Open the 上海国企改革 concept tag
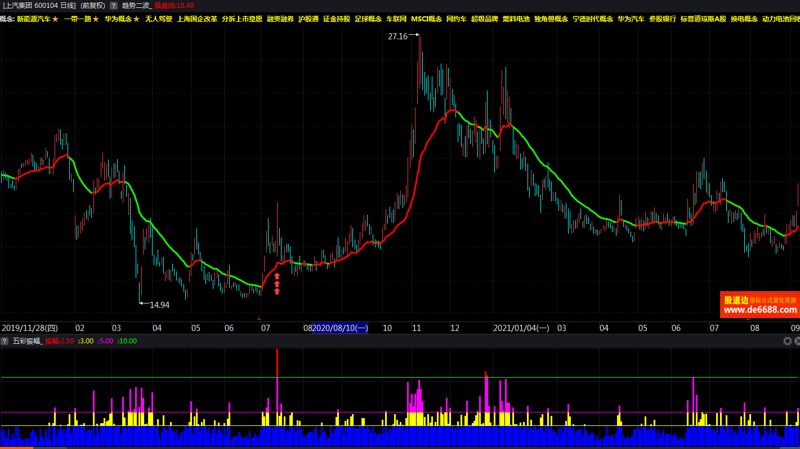The width and height of the screenshot is (800, 449). pyautogui.click(x=197, y=19)
